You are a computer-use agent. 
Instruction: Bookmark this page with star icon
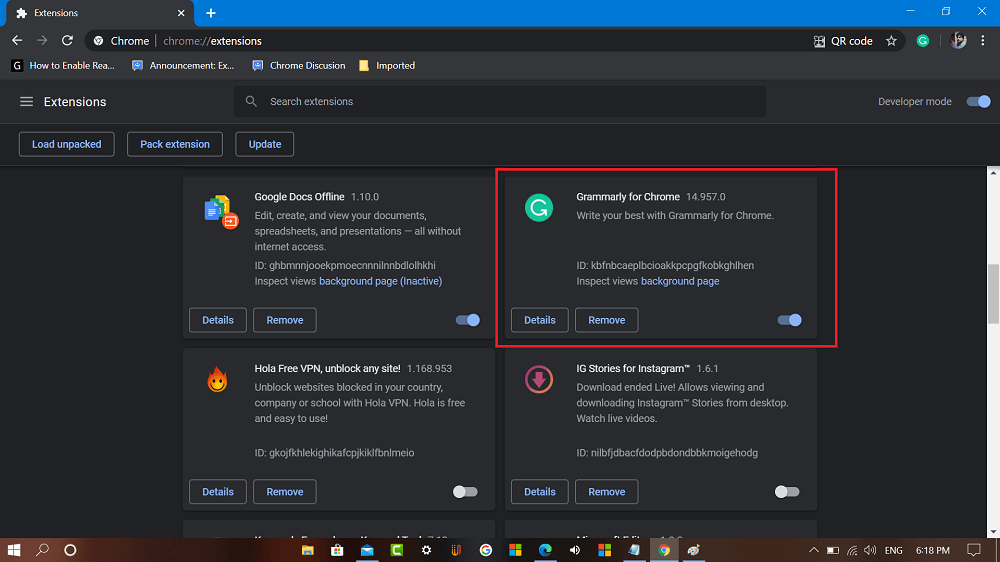click(891, 41)
